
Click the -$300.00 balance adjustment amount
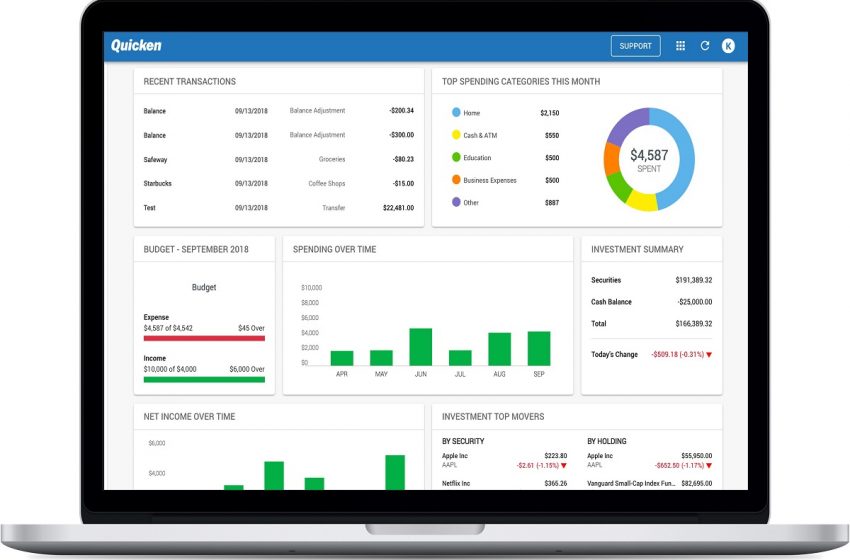pos(401,135)
